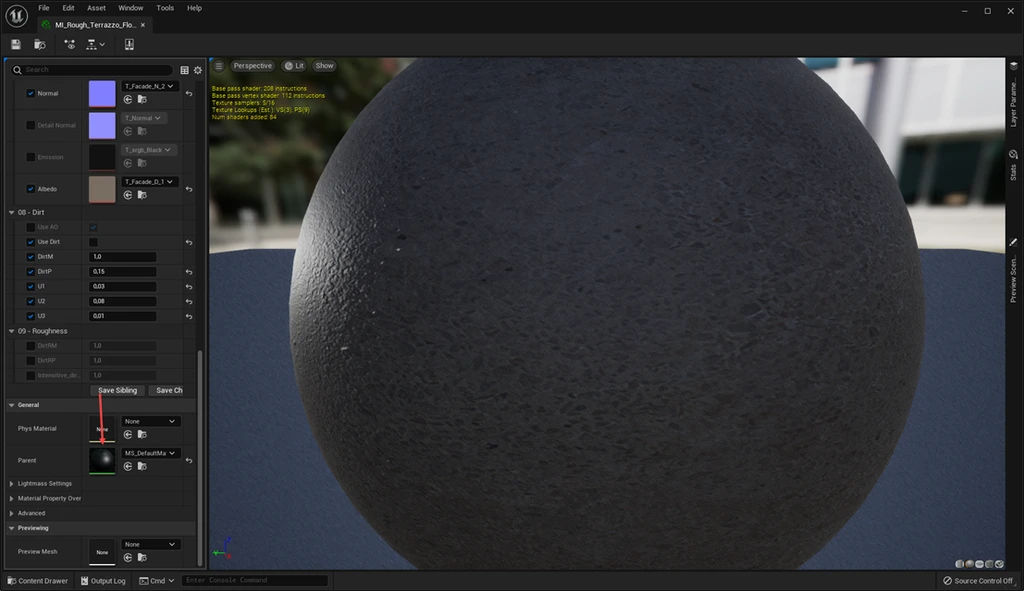
Task: Click the Save Sibling button
Action: point(118,391)
